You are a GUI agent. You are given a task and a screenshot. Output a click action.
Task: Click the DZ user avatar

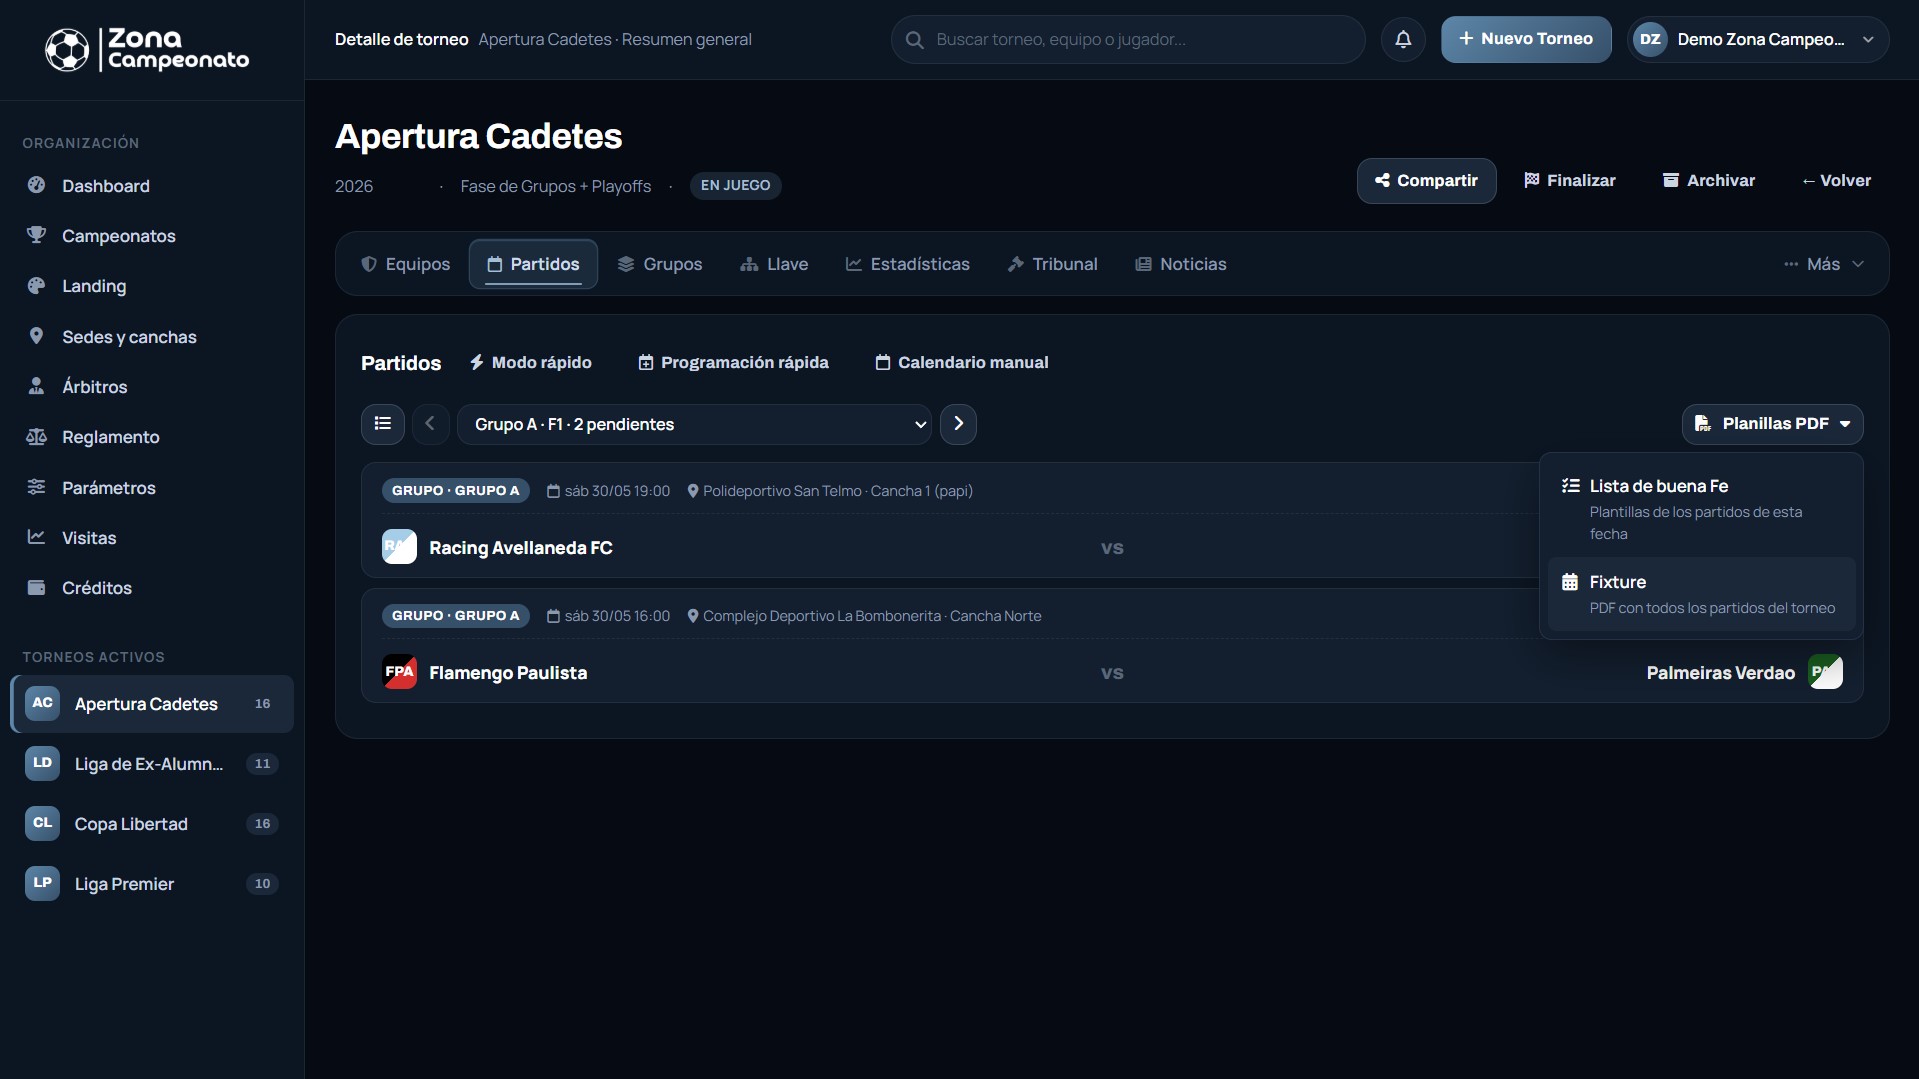(1650, 40)
